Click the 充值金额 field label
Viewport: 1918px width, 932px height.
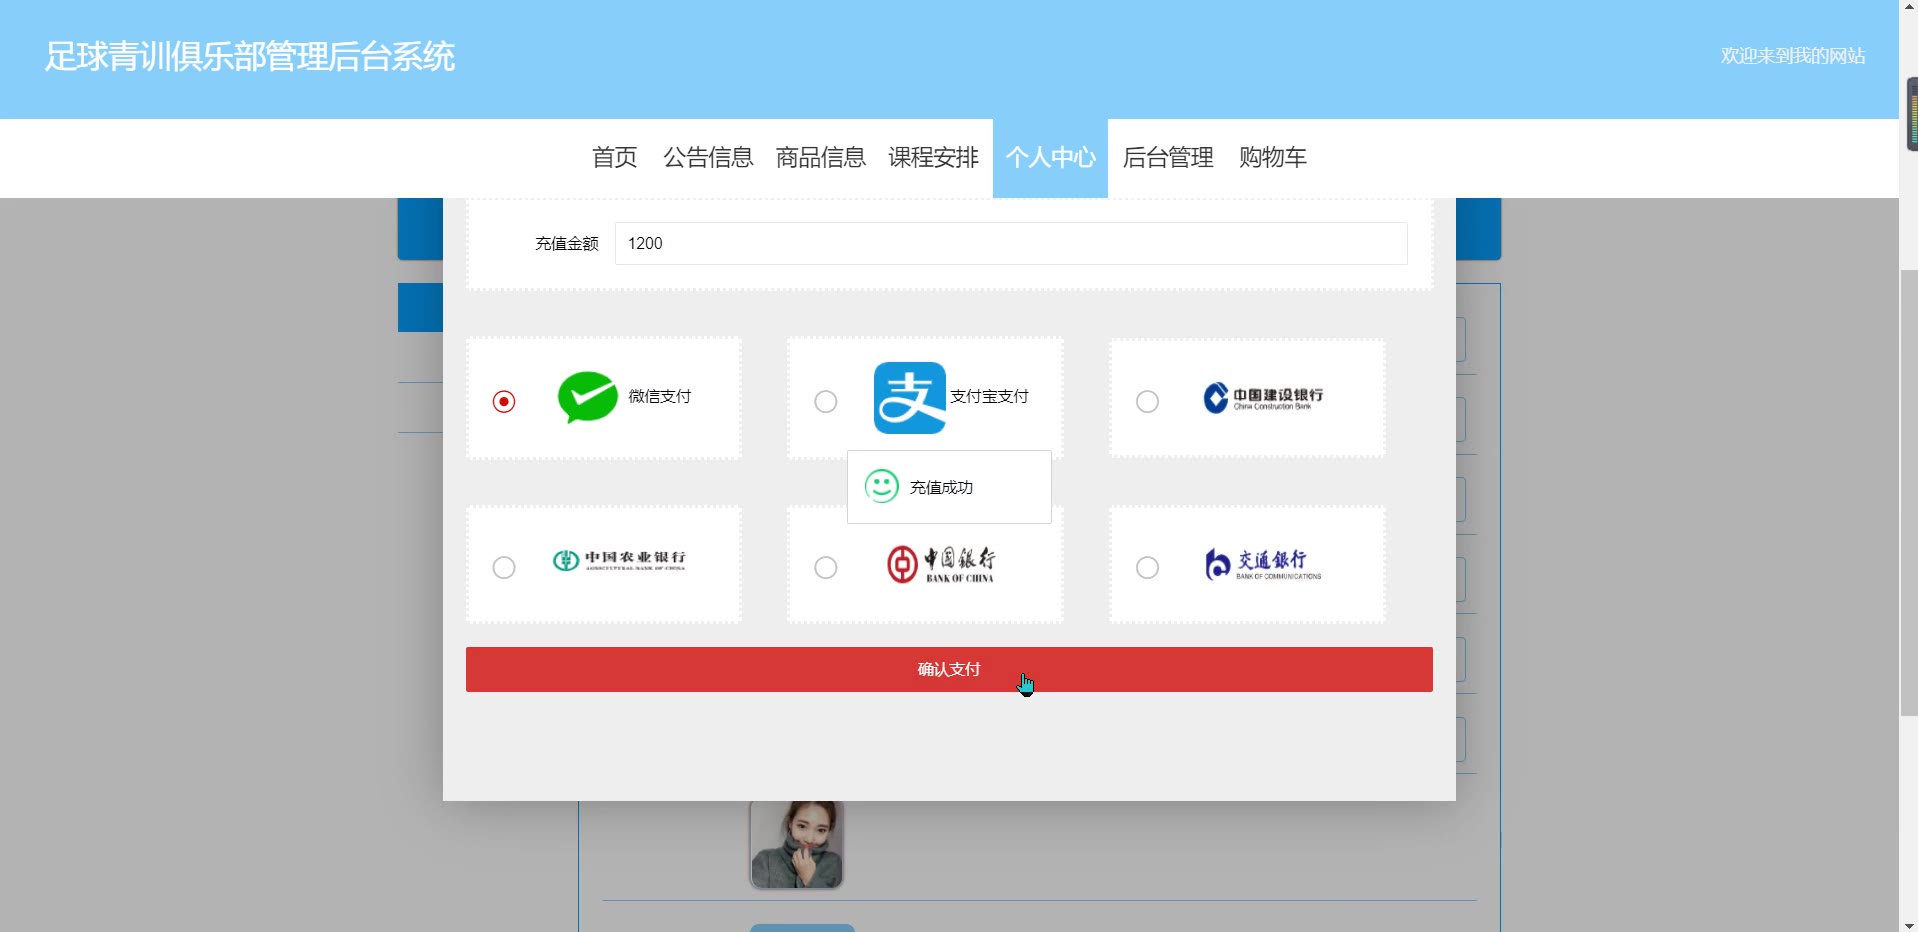(x=566, y=243)
